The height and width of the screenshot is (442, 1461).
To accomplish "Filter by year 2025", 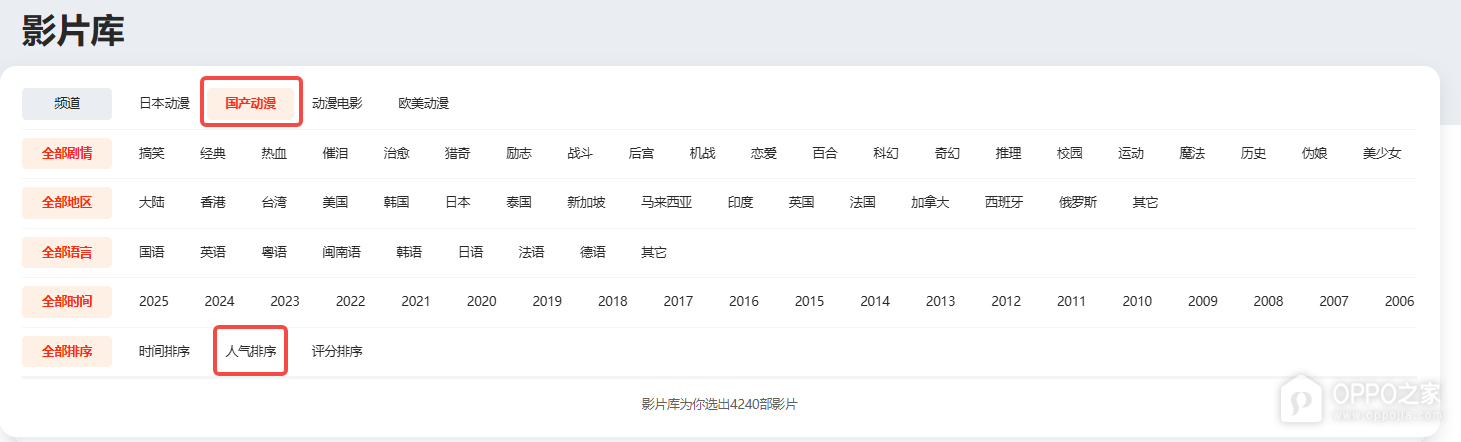I will 154,301.
